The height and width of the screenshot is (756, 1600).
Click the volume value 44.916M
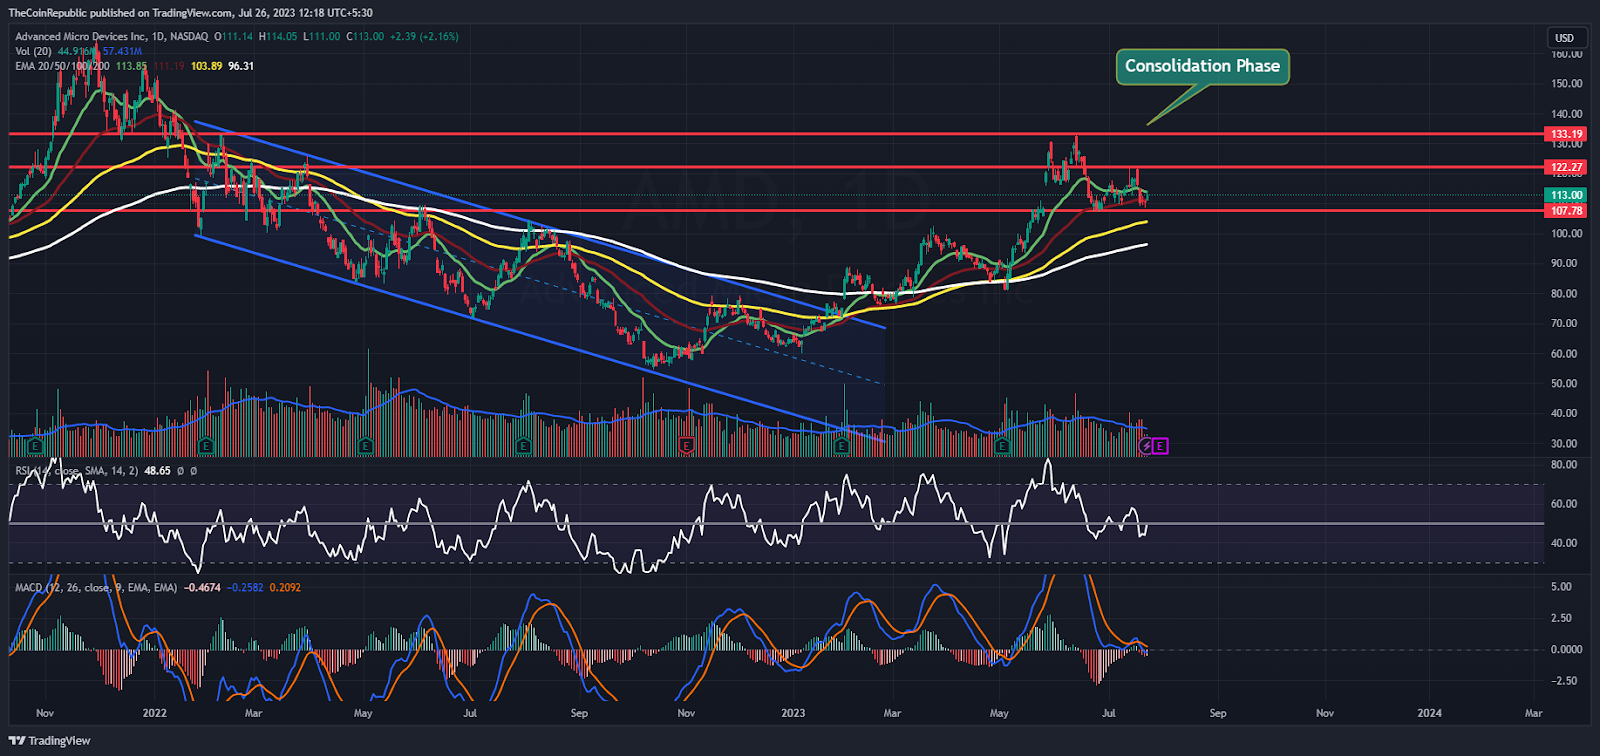(x=76, y=51)
